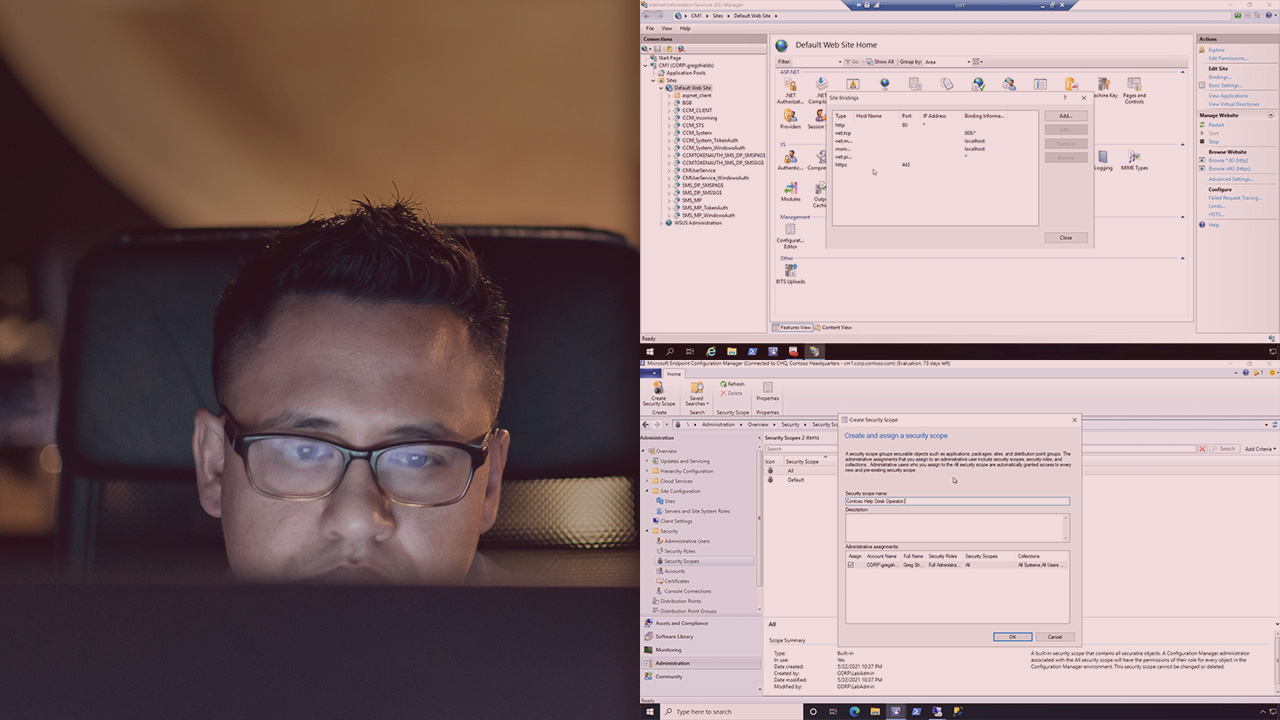Open the MIME Types feature icon
This screenshot has width=1280, height=720.
pyautogui.click(x=1134, y=158)
